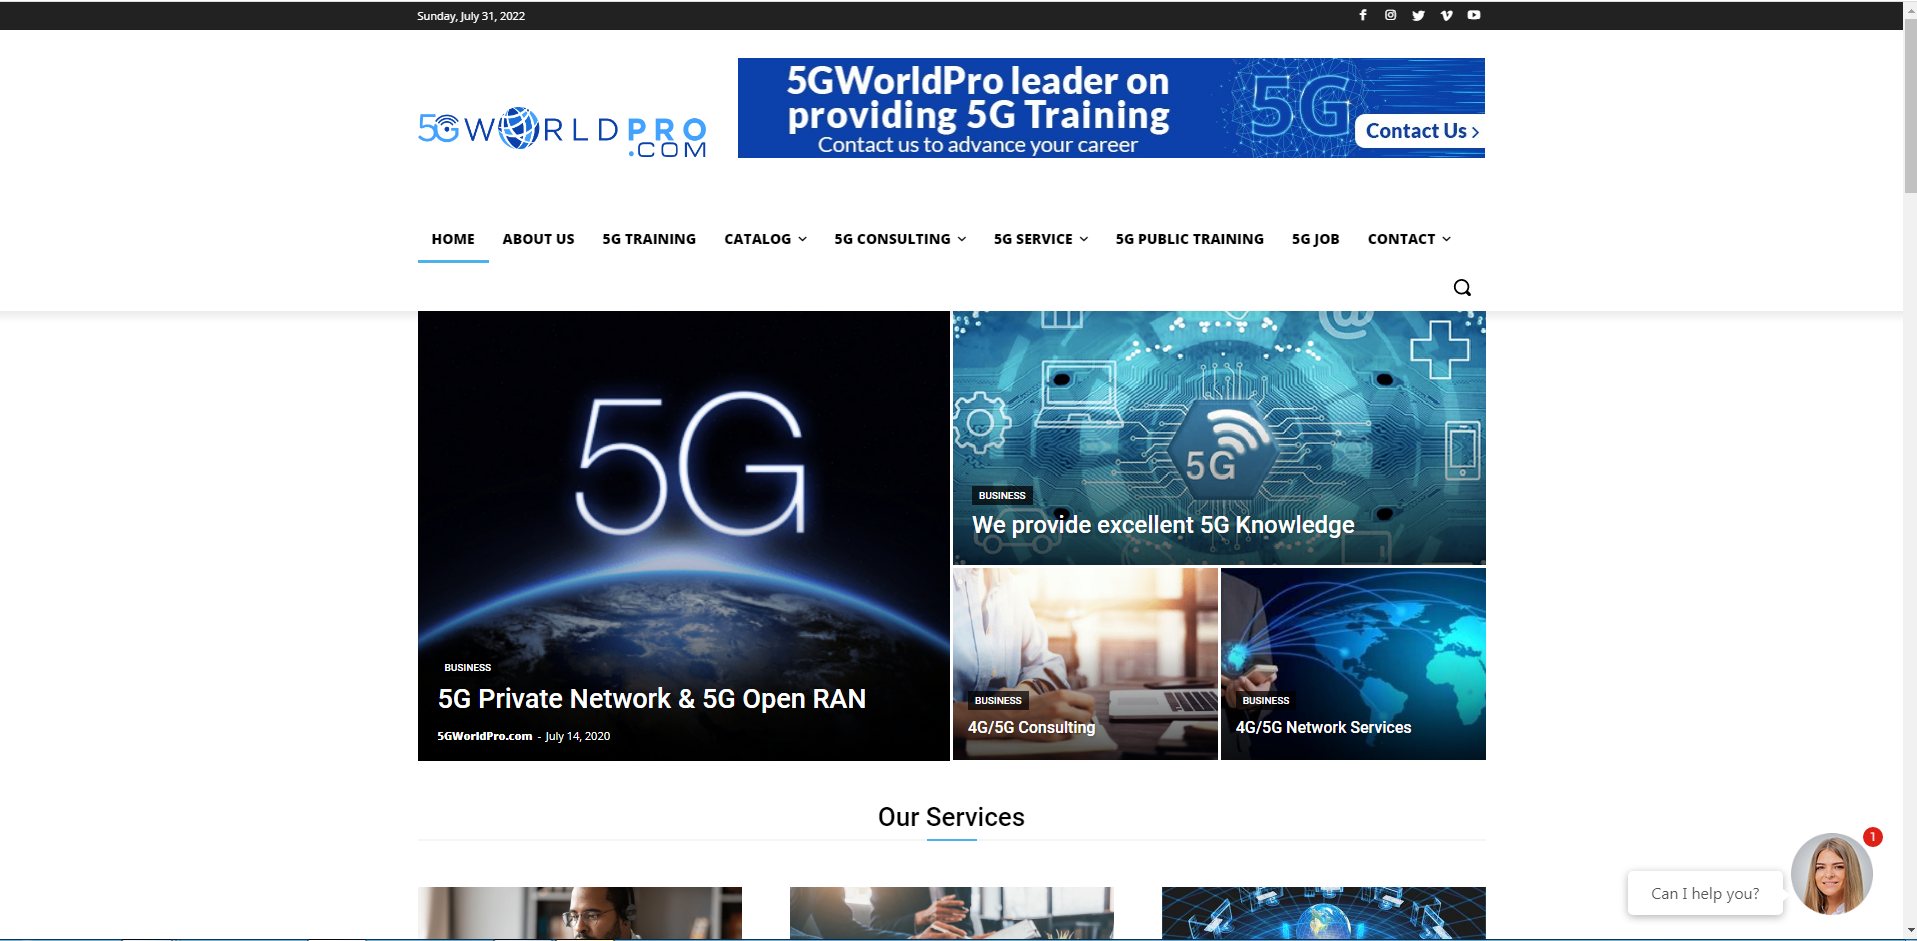Open We provide excellent 5G Knowledge article

coord(1163,525)
